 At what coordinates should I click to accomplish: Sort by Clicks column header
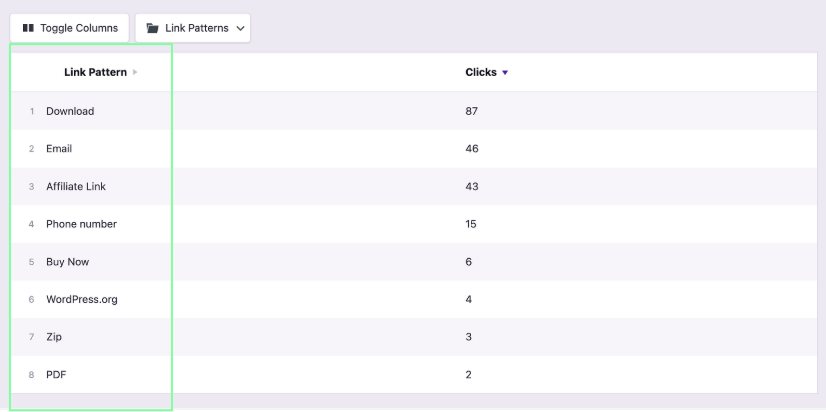tap(481, 72)
